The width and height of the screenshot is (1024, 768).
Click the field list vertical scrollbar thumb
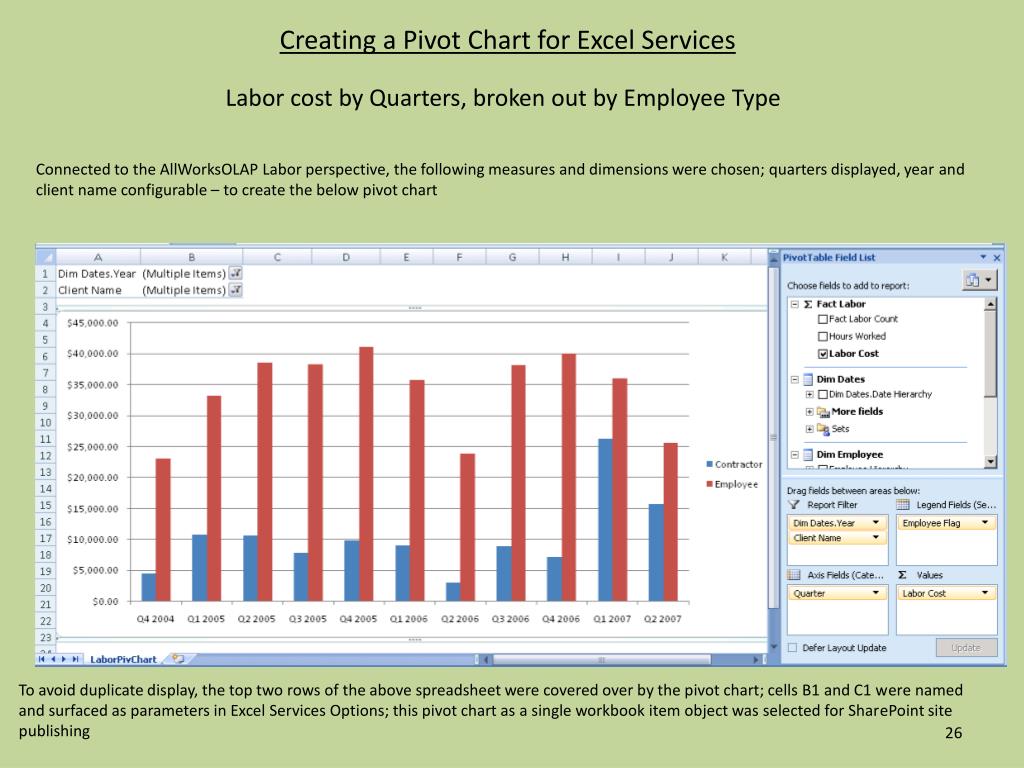tap(990, 353)
